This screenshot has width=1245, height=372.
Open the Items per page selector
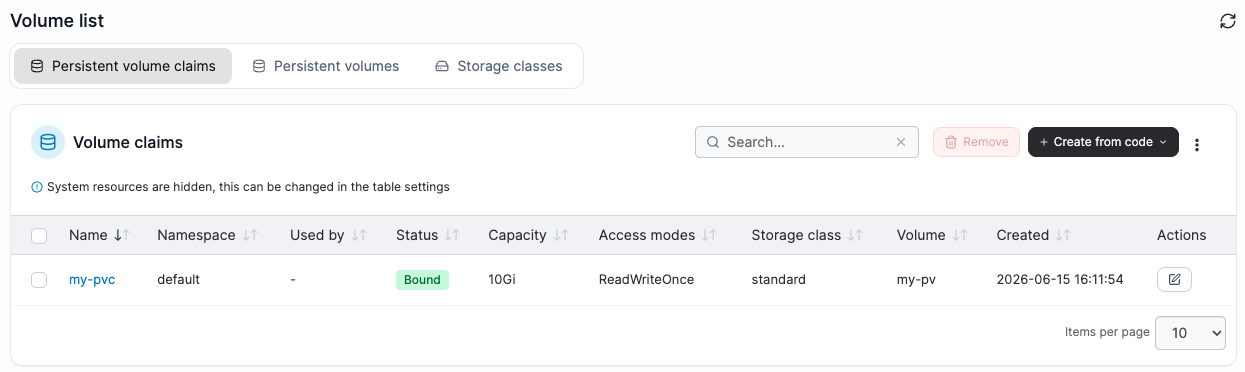tap(1190, 333)
